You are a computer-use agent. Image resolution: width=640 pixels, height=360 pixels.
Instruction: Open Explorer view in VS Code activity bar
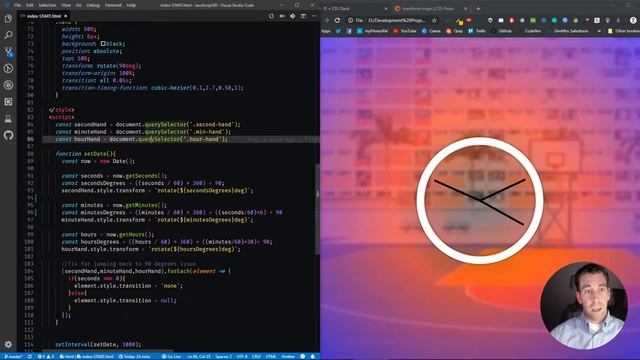(8, 19)
